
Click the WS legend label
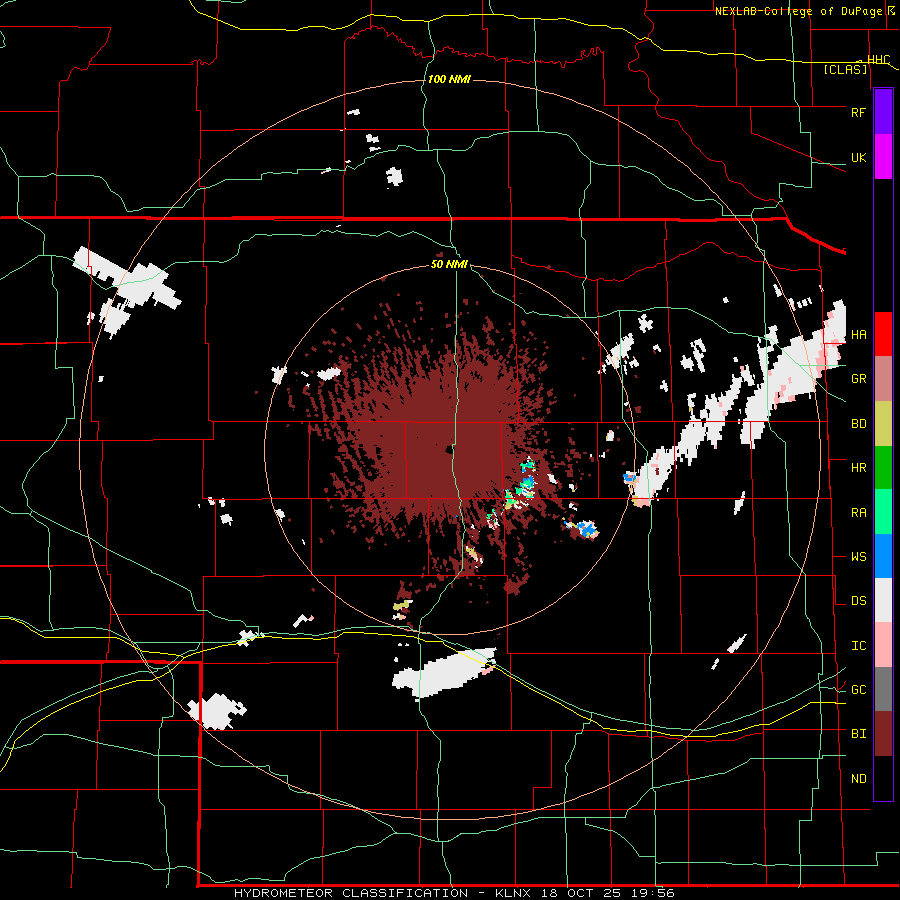[x=858, y=557]
